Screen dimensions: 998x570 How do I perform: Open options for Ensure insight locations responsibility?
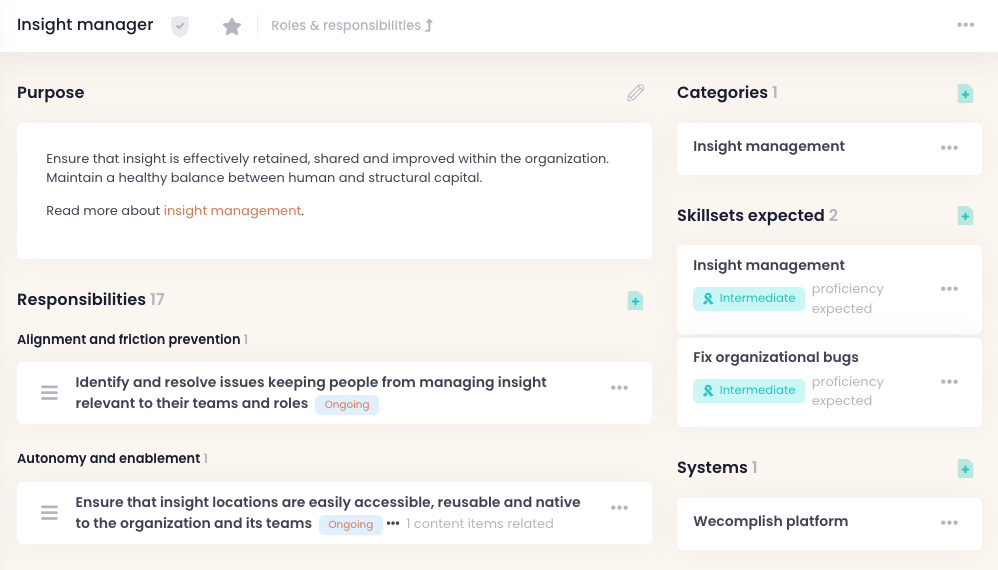click(x=619, y=508)
